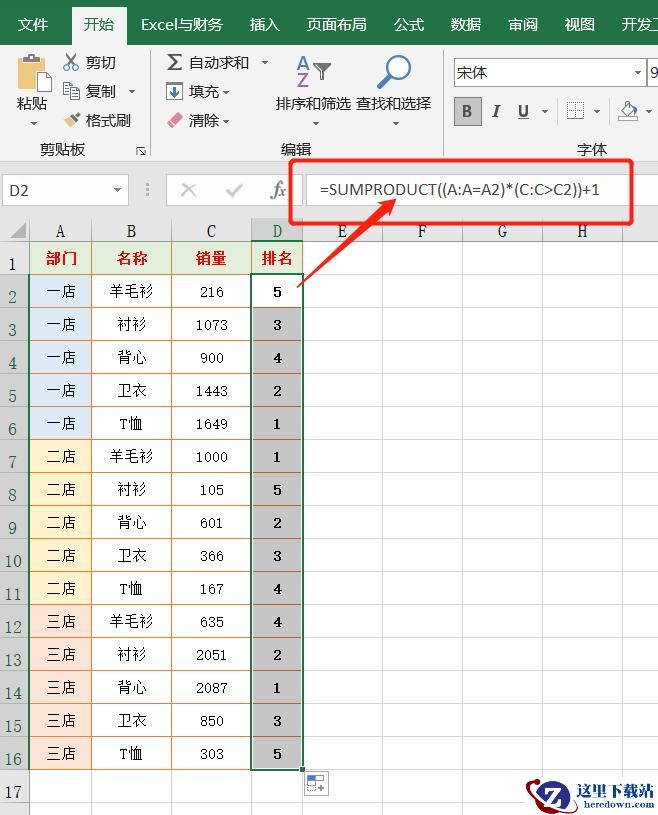Click sales cell 1073
Viewport: 658px width, 815px height.
(211, 325)
